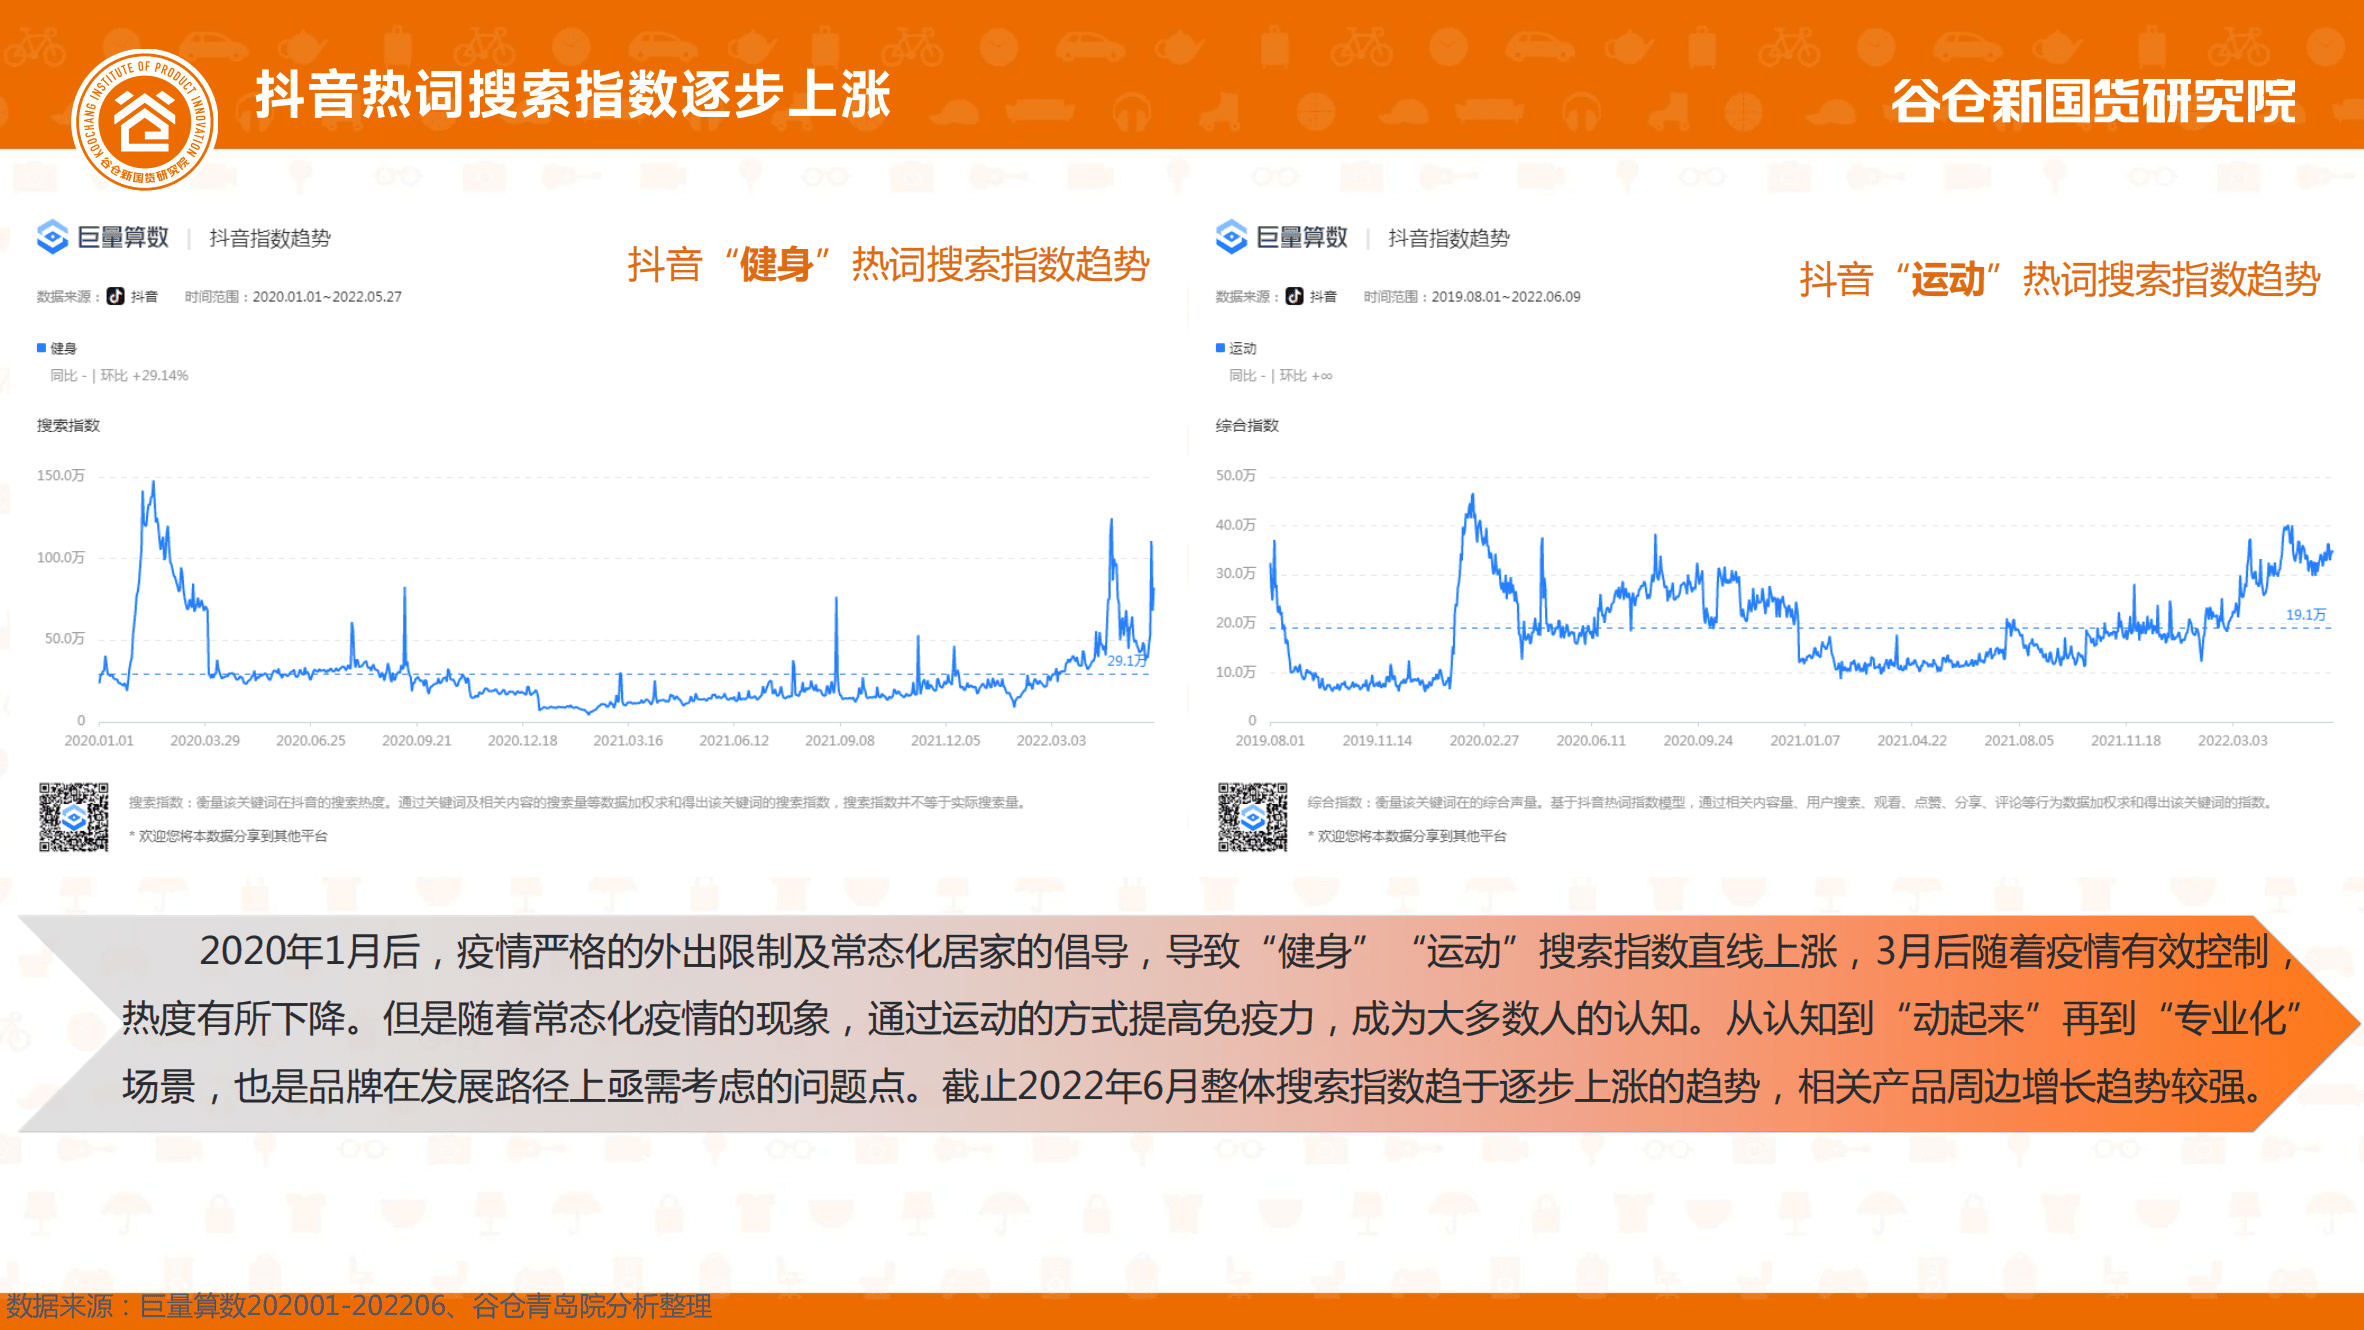
Task: Toggle the blue 健身 legend marker
Action: coord(42,348)
